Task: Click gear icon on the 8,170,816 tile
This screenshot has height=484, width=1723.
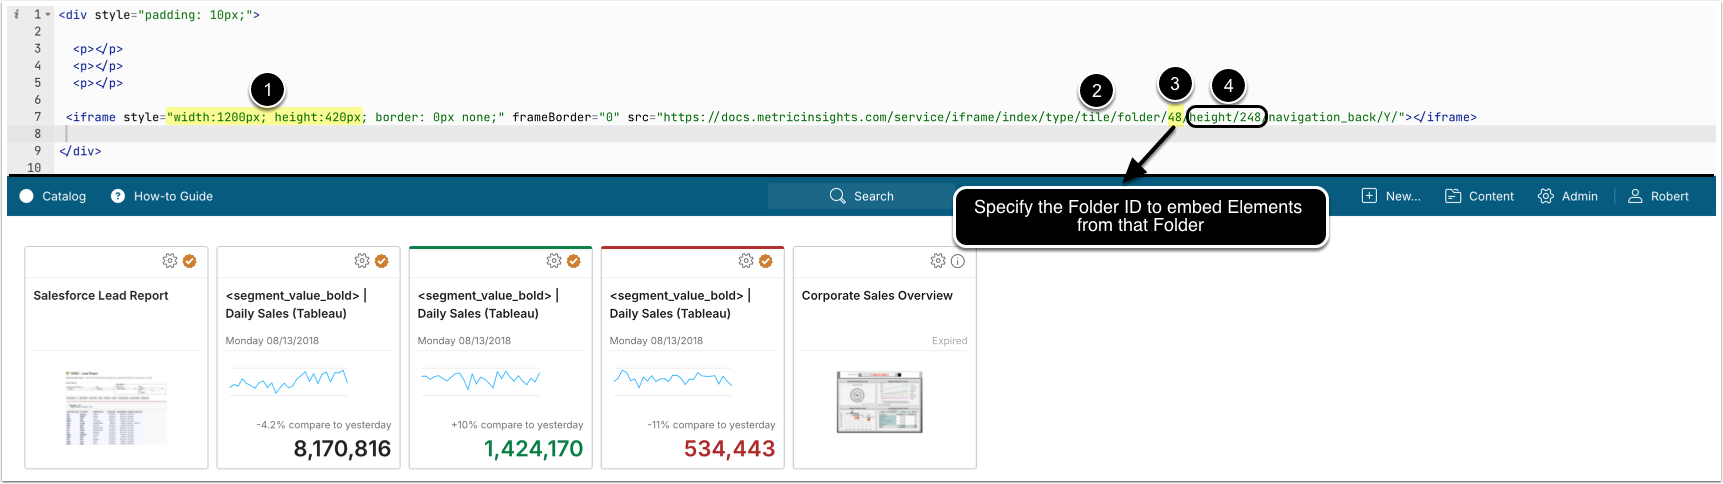Action: (x=362, y=261)
